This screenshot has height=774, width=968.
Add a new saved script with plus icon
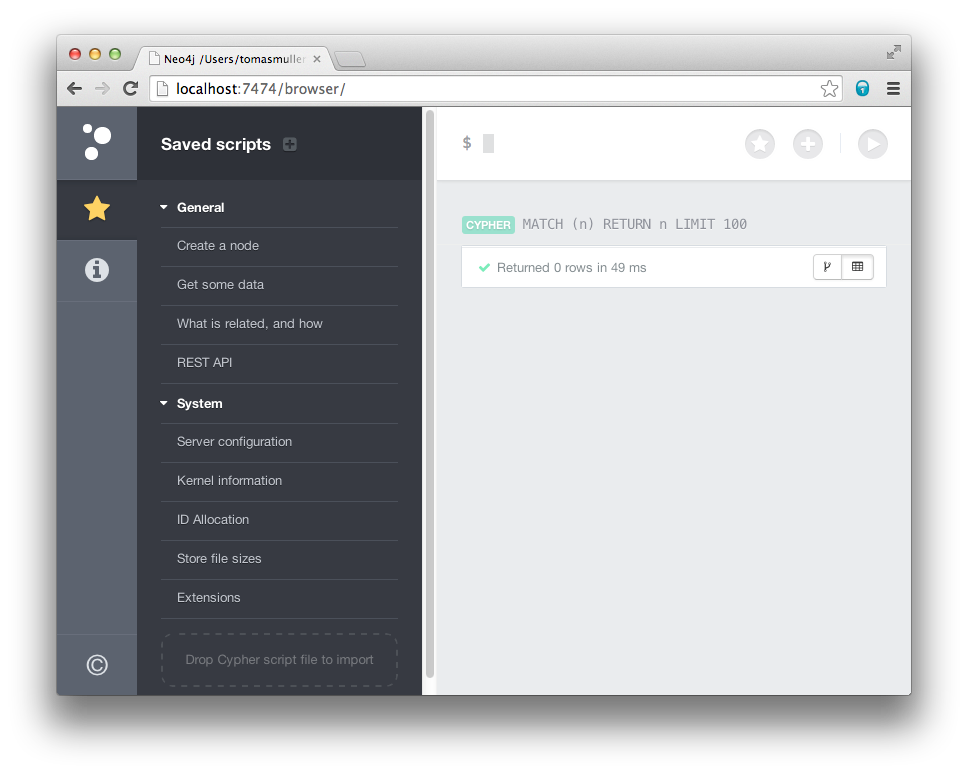(x=290, y=144)
